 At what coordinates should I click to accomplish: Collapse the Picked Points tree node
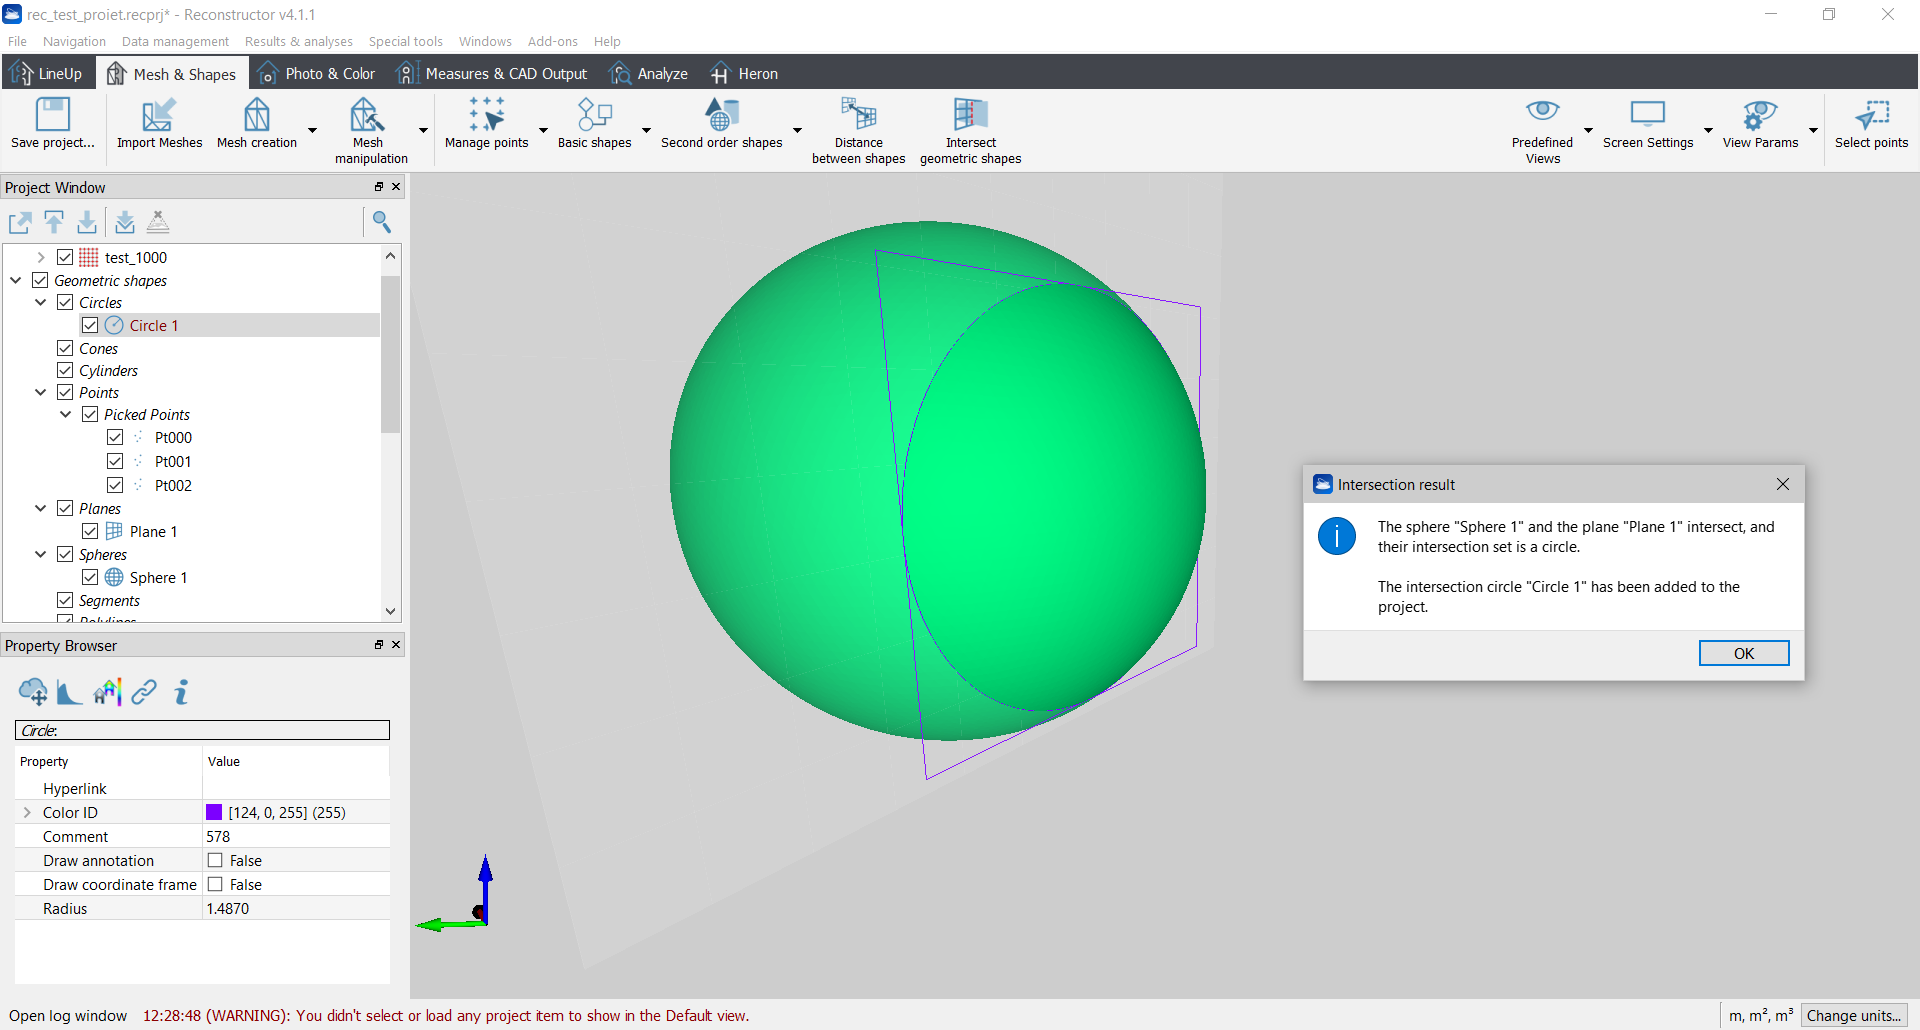point(66,414)
